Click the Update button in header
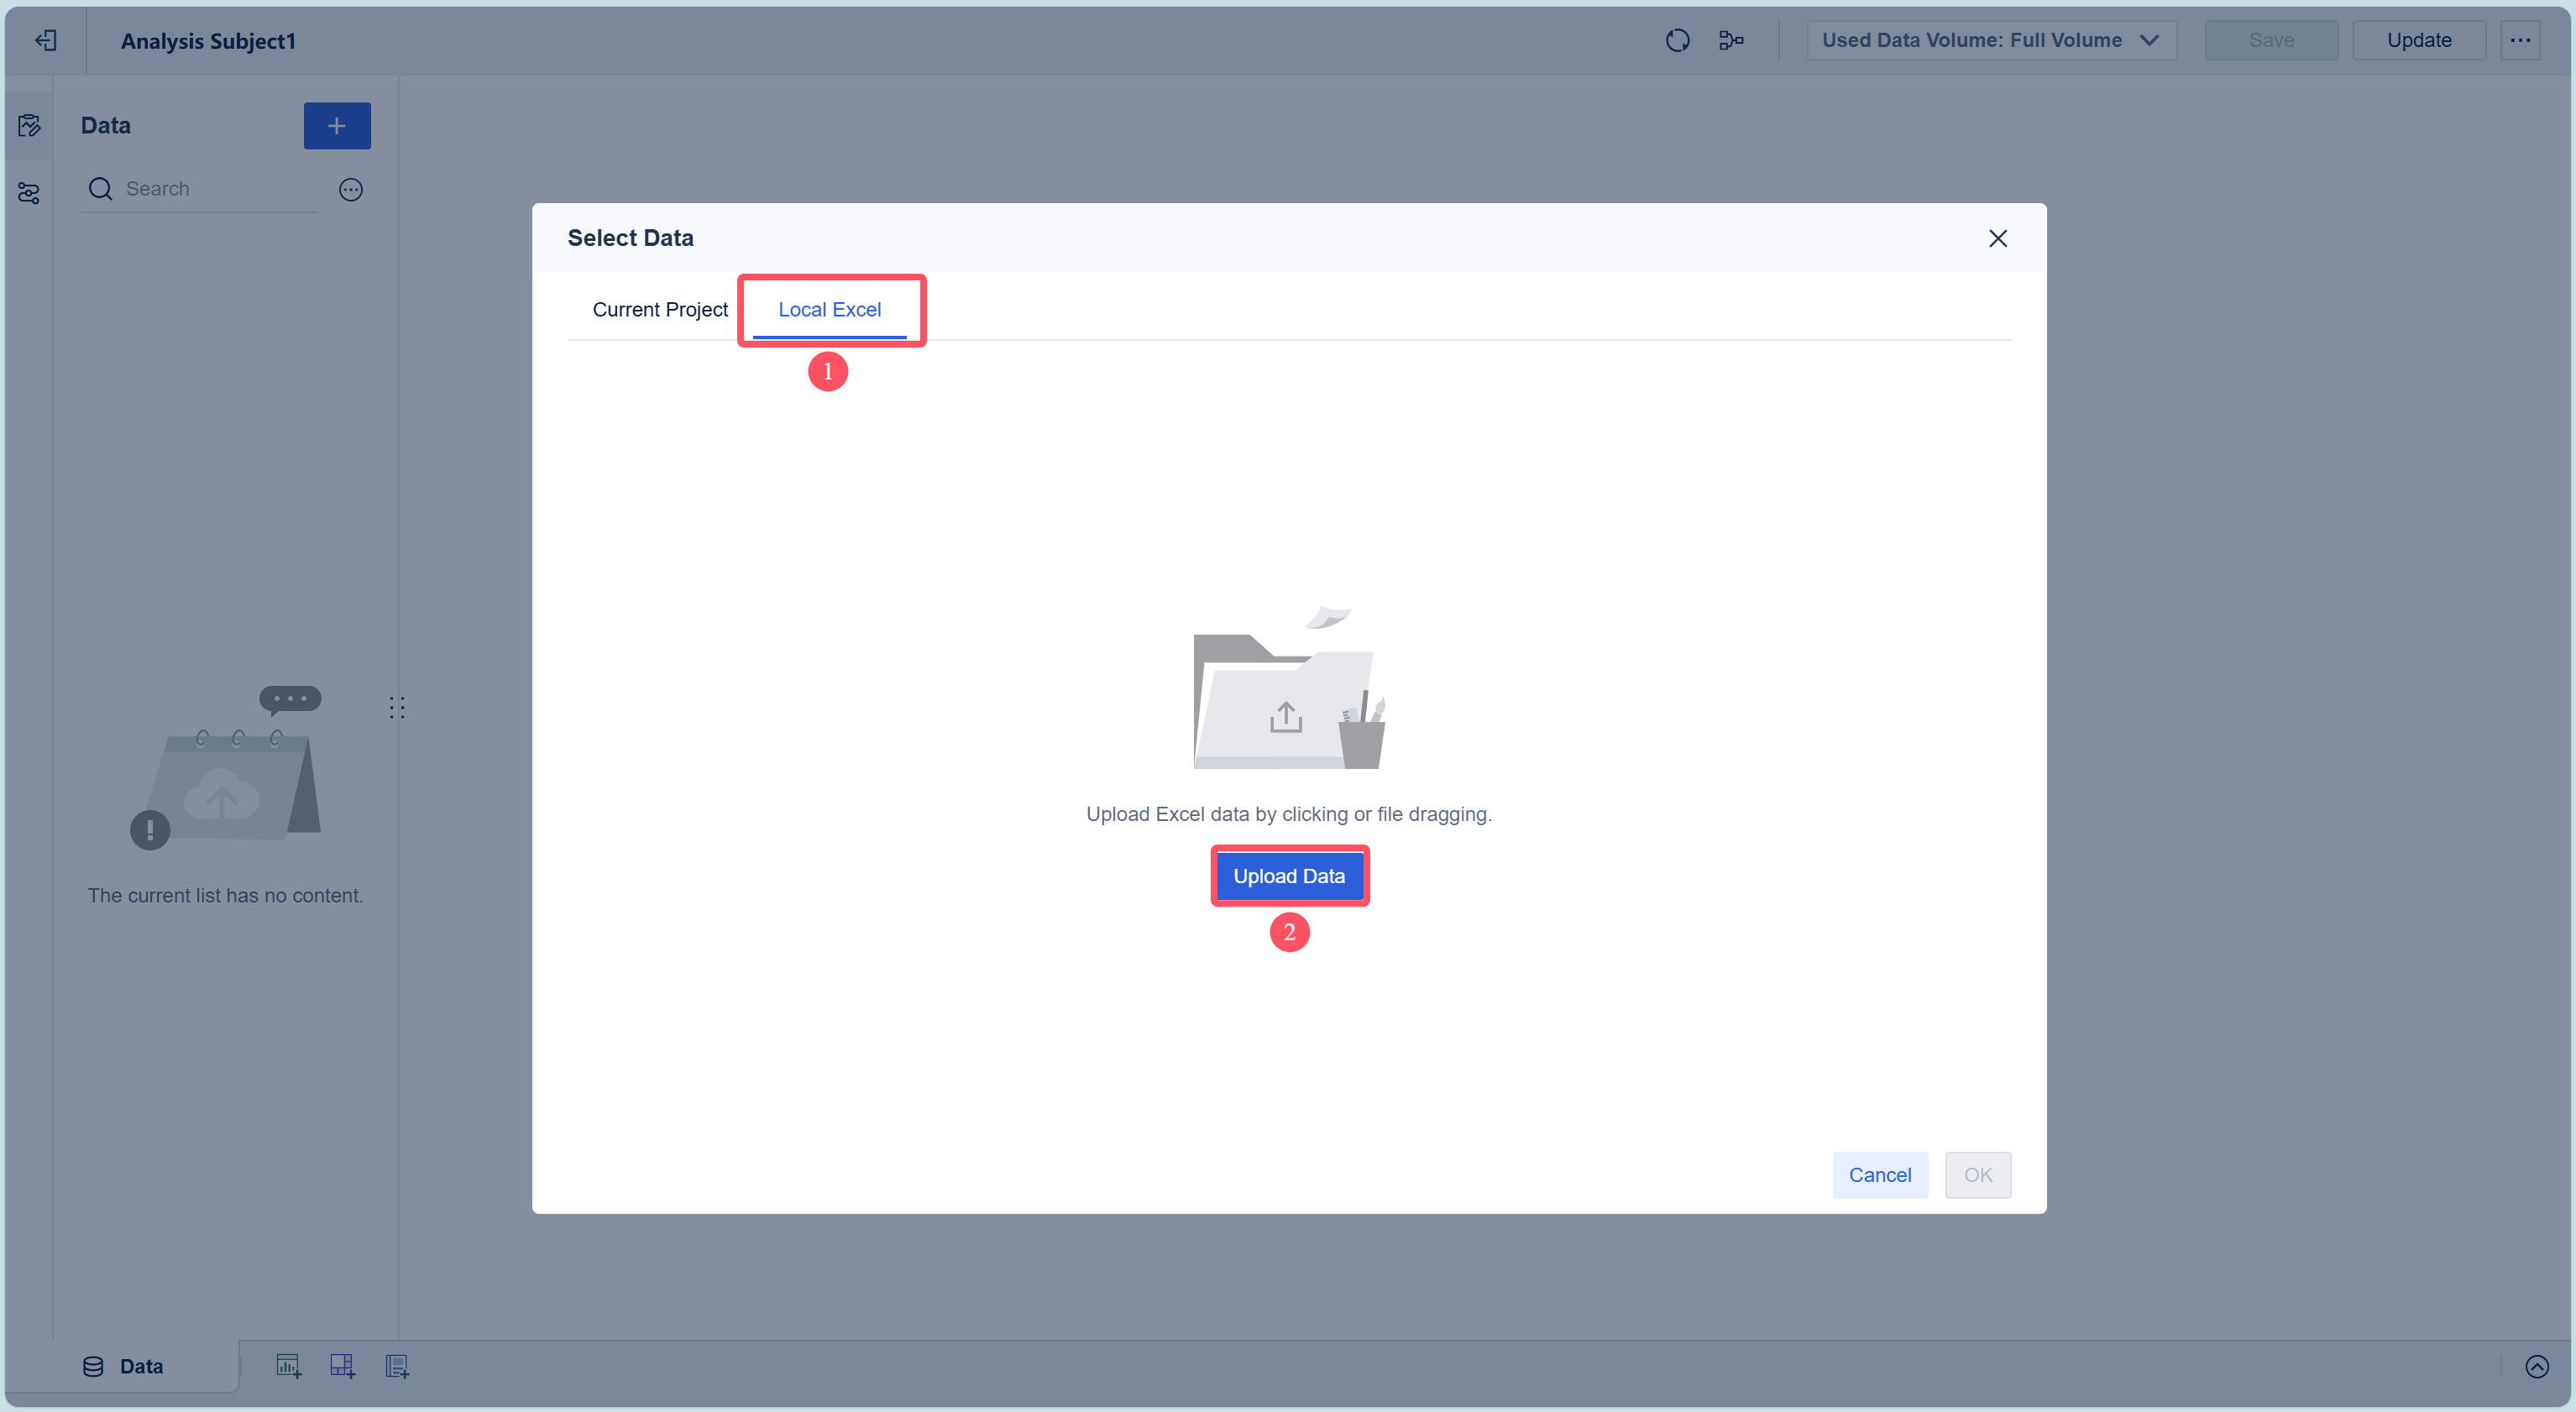Screen dimensions: 2576x1412 click(2418, 40)
